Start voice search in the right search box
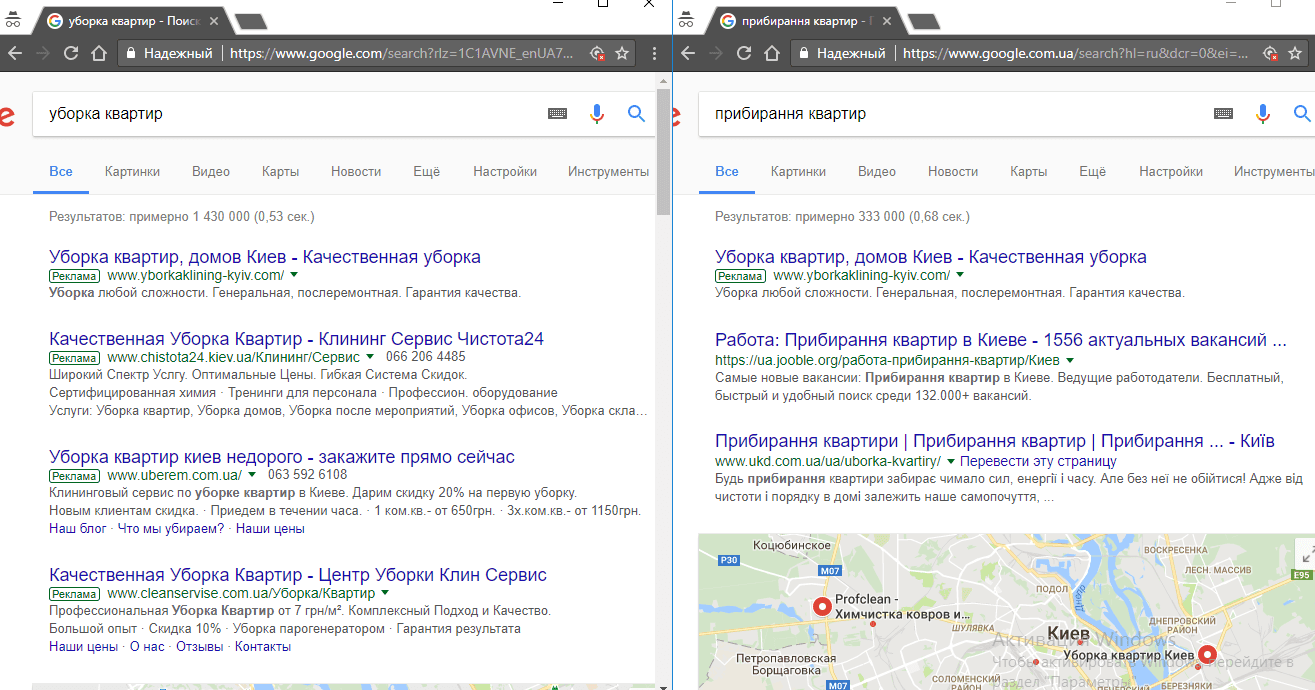This screenshot has height=690, width=1315. 1263,114
